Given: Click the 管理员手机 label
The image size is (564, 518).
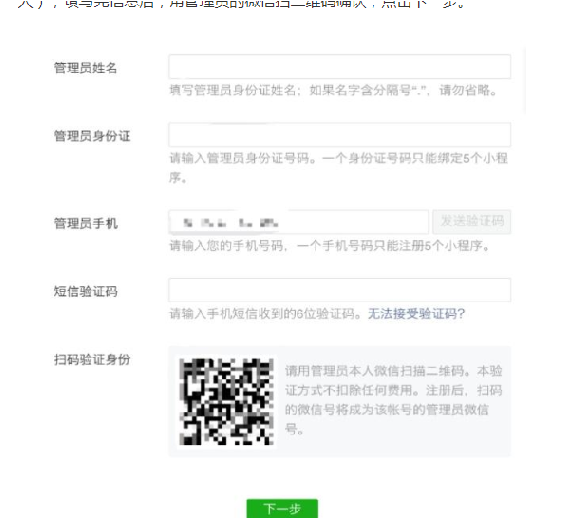Looking at the screenshot, I should pyautogui.click(x=86, y=223).
